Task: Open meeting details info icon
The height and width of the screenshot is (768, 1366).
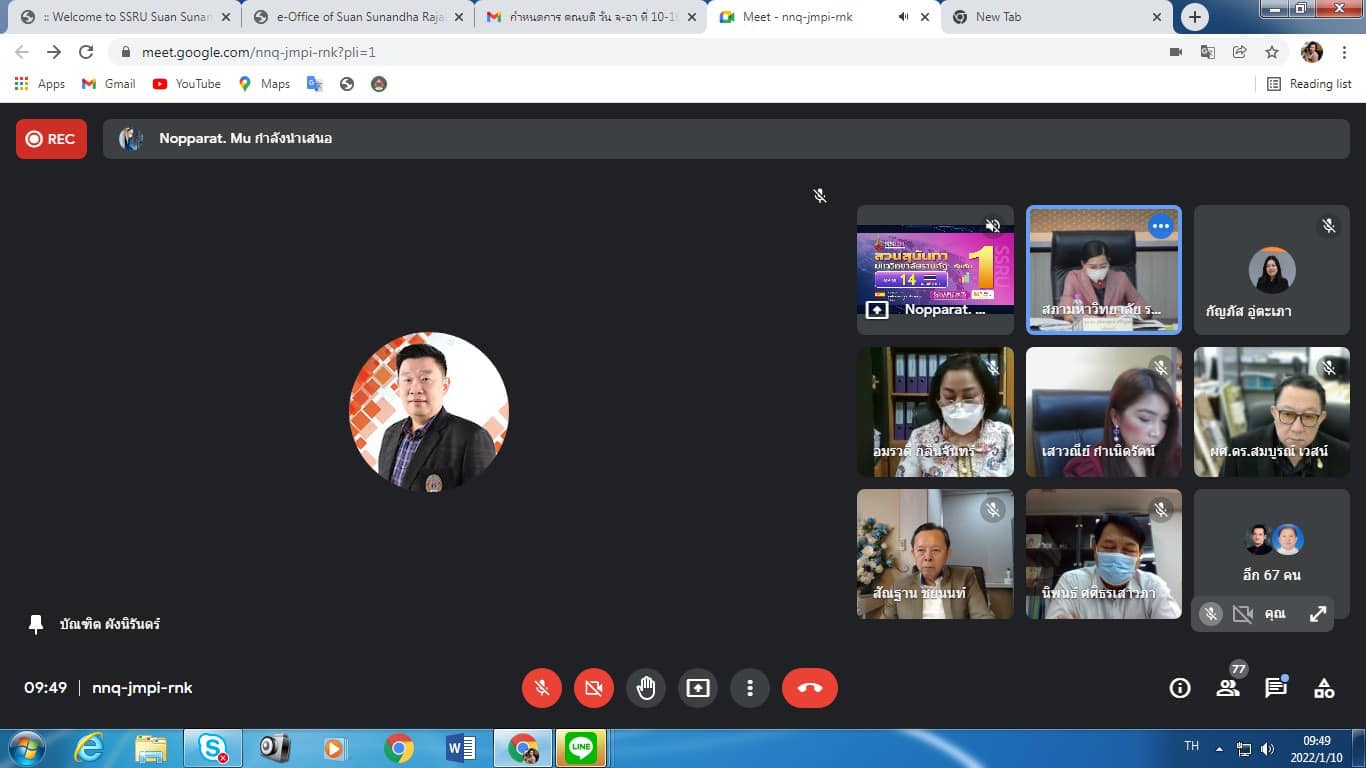Action: [x=1180, y=688]
